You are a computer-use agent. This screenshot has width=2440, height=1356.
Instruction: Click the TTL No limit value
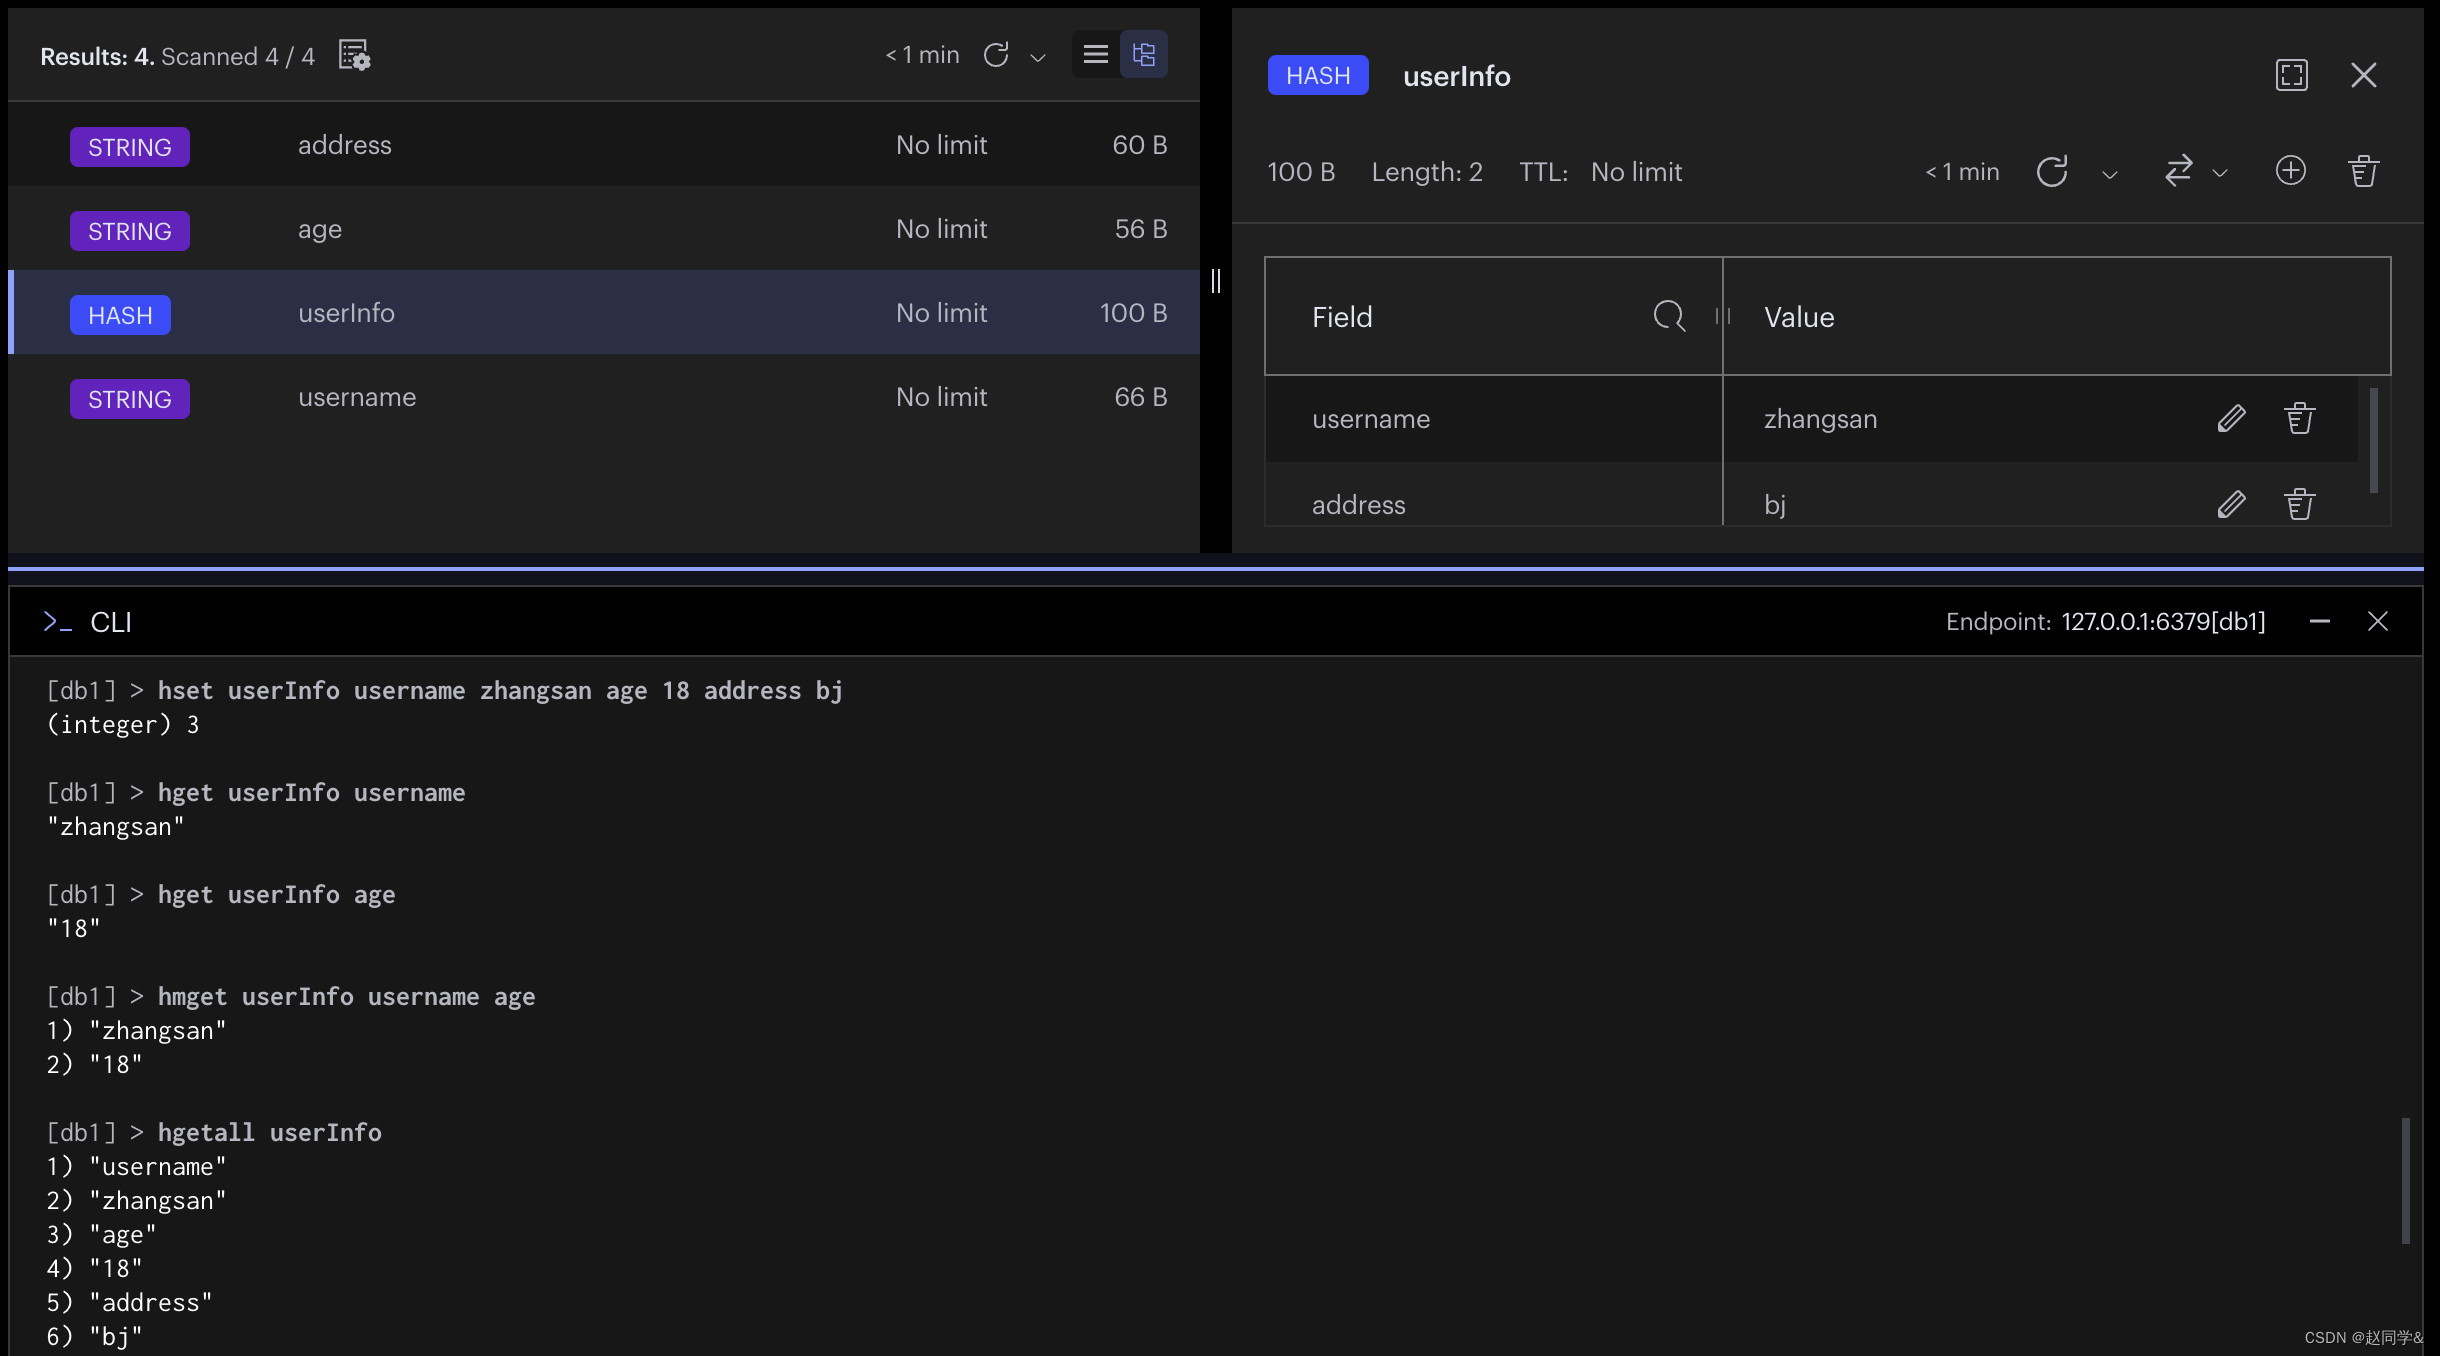[x=1636, y=172]
